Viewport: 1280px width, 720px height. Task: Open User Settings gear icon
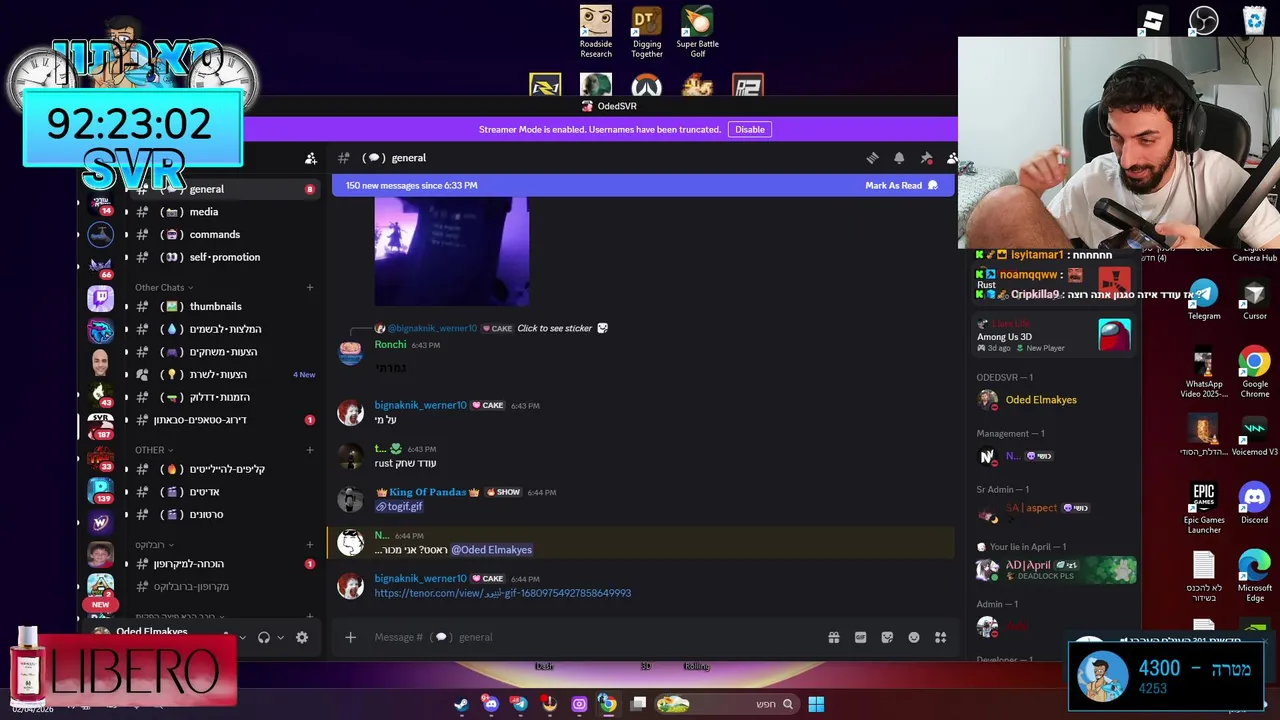tap(302, 637)
